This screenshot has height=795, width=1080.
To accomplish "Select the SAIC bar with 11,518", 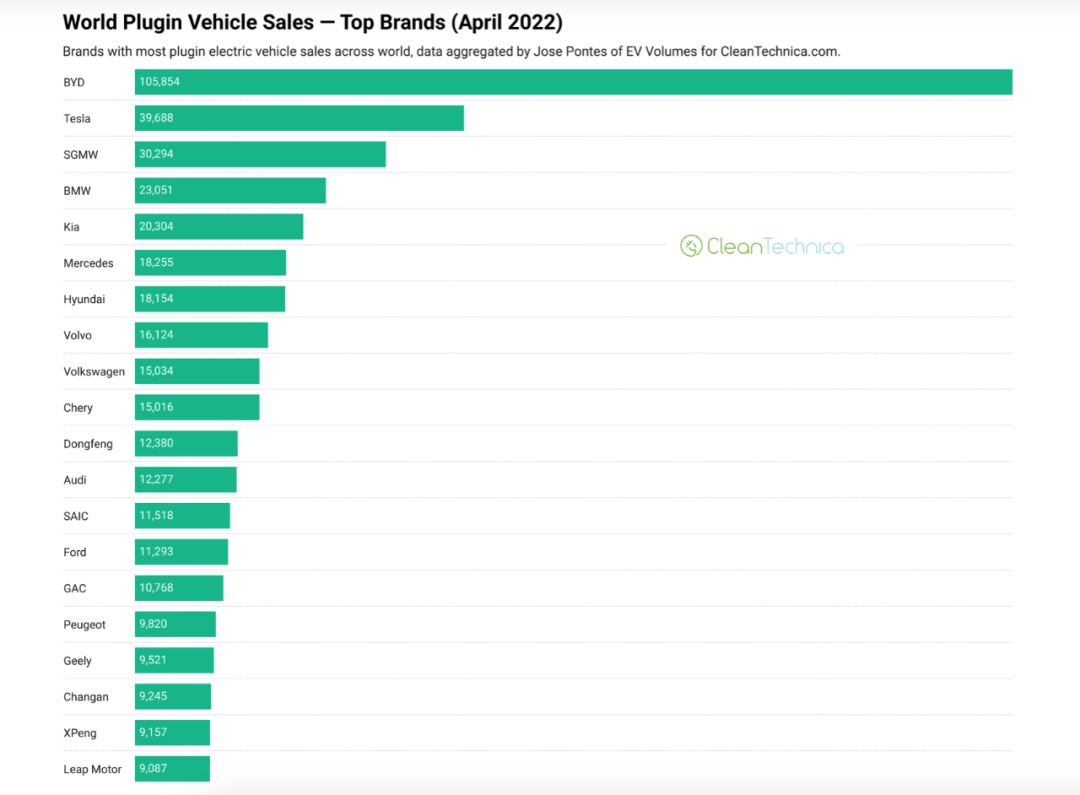I will coord(183,516).
